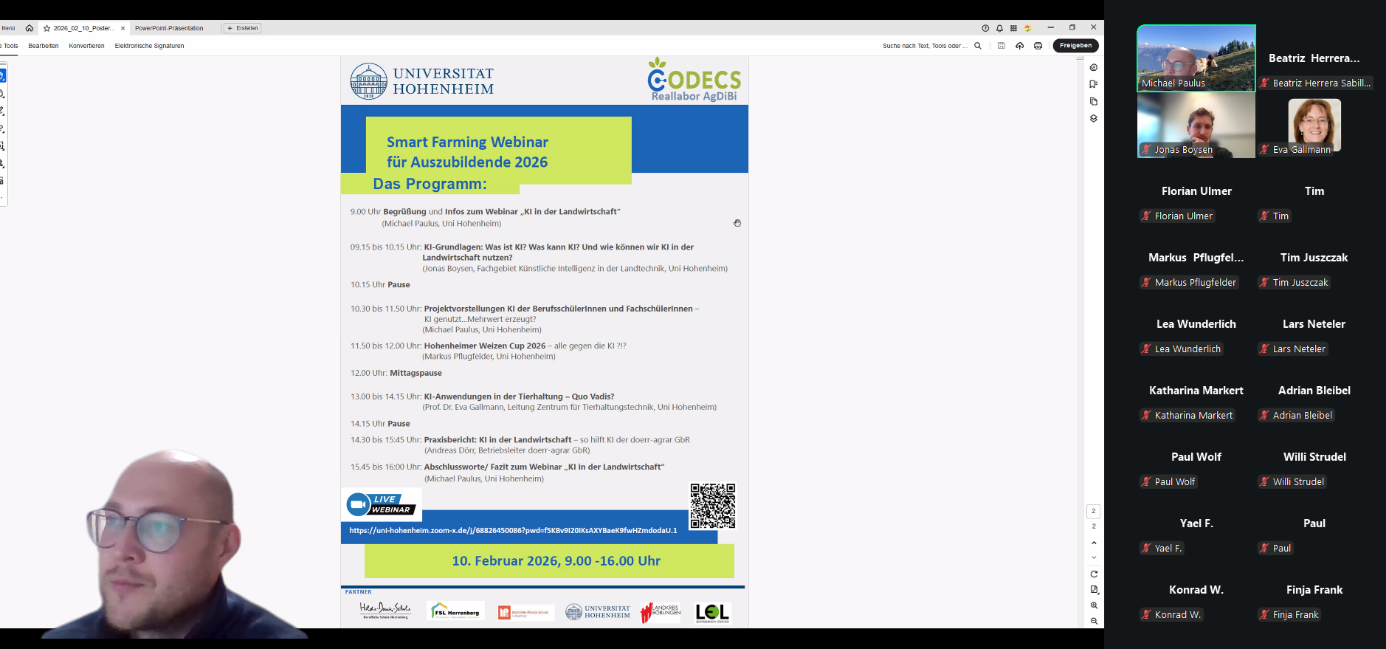The image size is (1386, 649).
Task: Click the Home icon in Acrobat
Action: pos(29,28)
